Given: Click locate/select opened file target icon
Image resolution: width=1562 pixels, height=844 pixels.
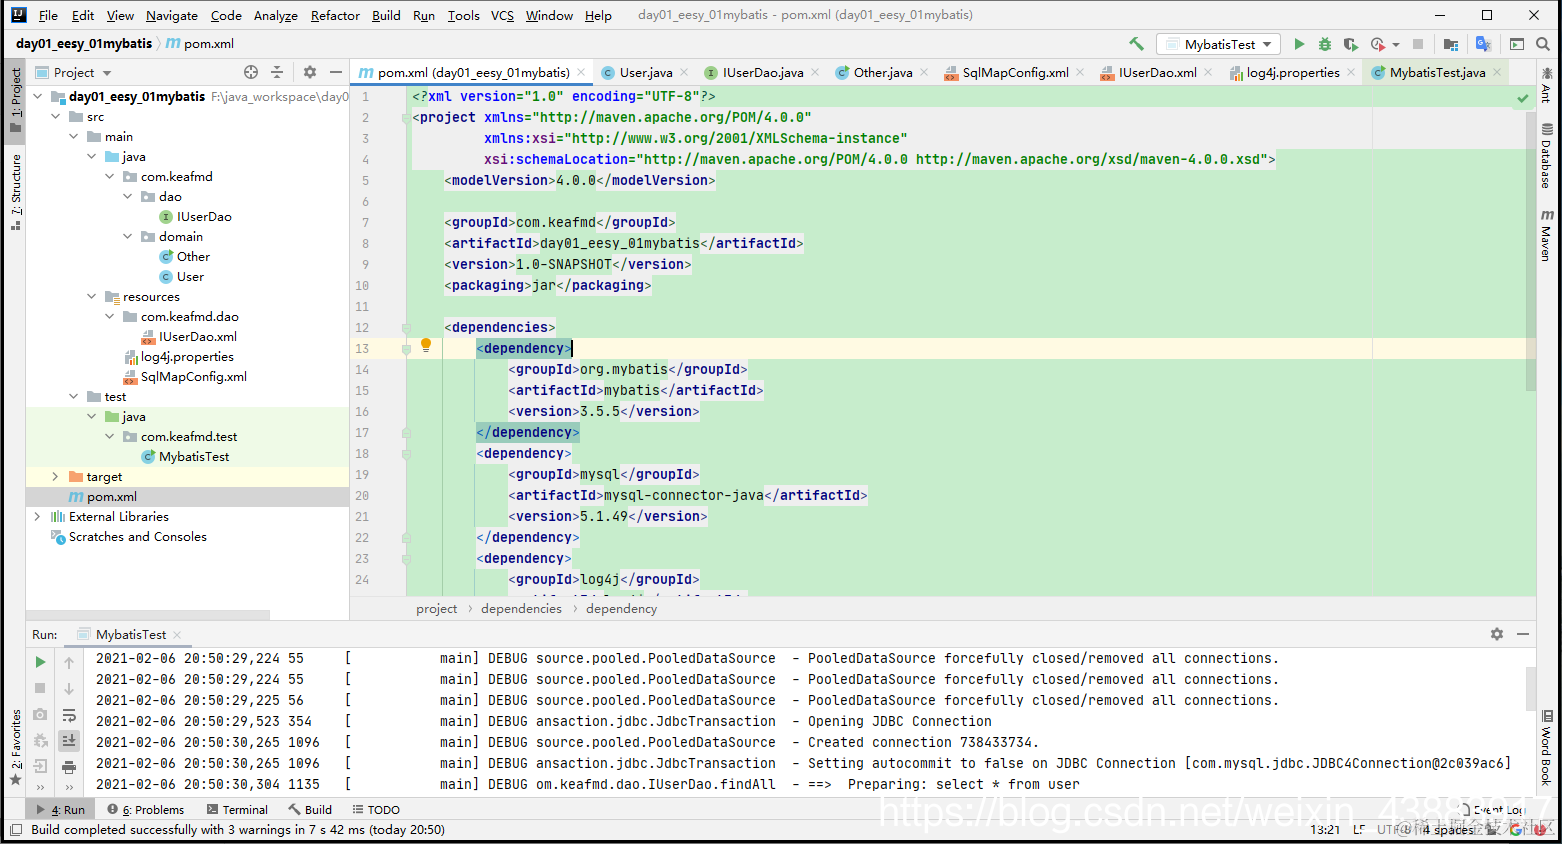Looking at the screenshot, I should pyautogui.click(x=251, y=72).
